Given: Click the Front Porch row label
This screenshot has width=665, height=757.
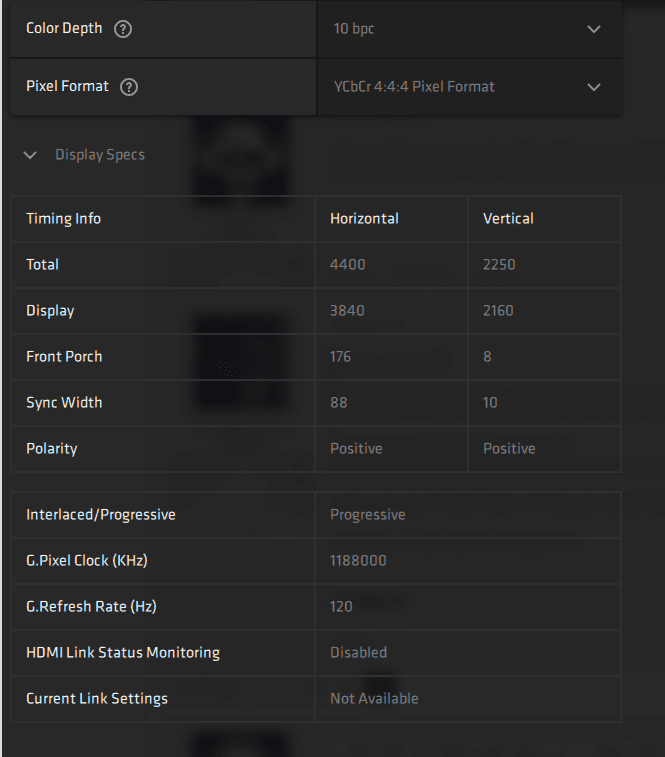Looking at the screenshot, I should click(x=64, y=357).
